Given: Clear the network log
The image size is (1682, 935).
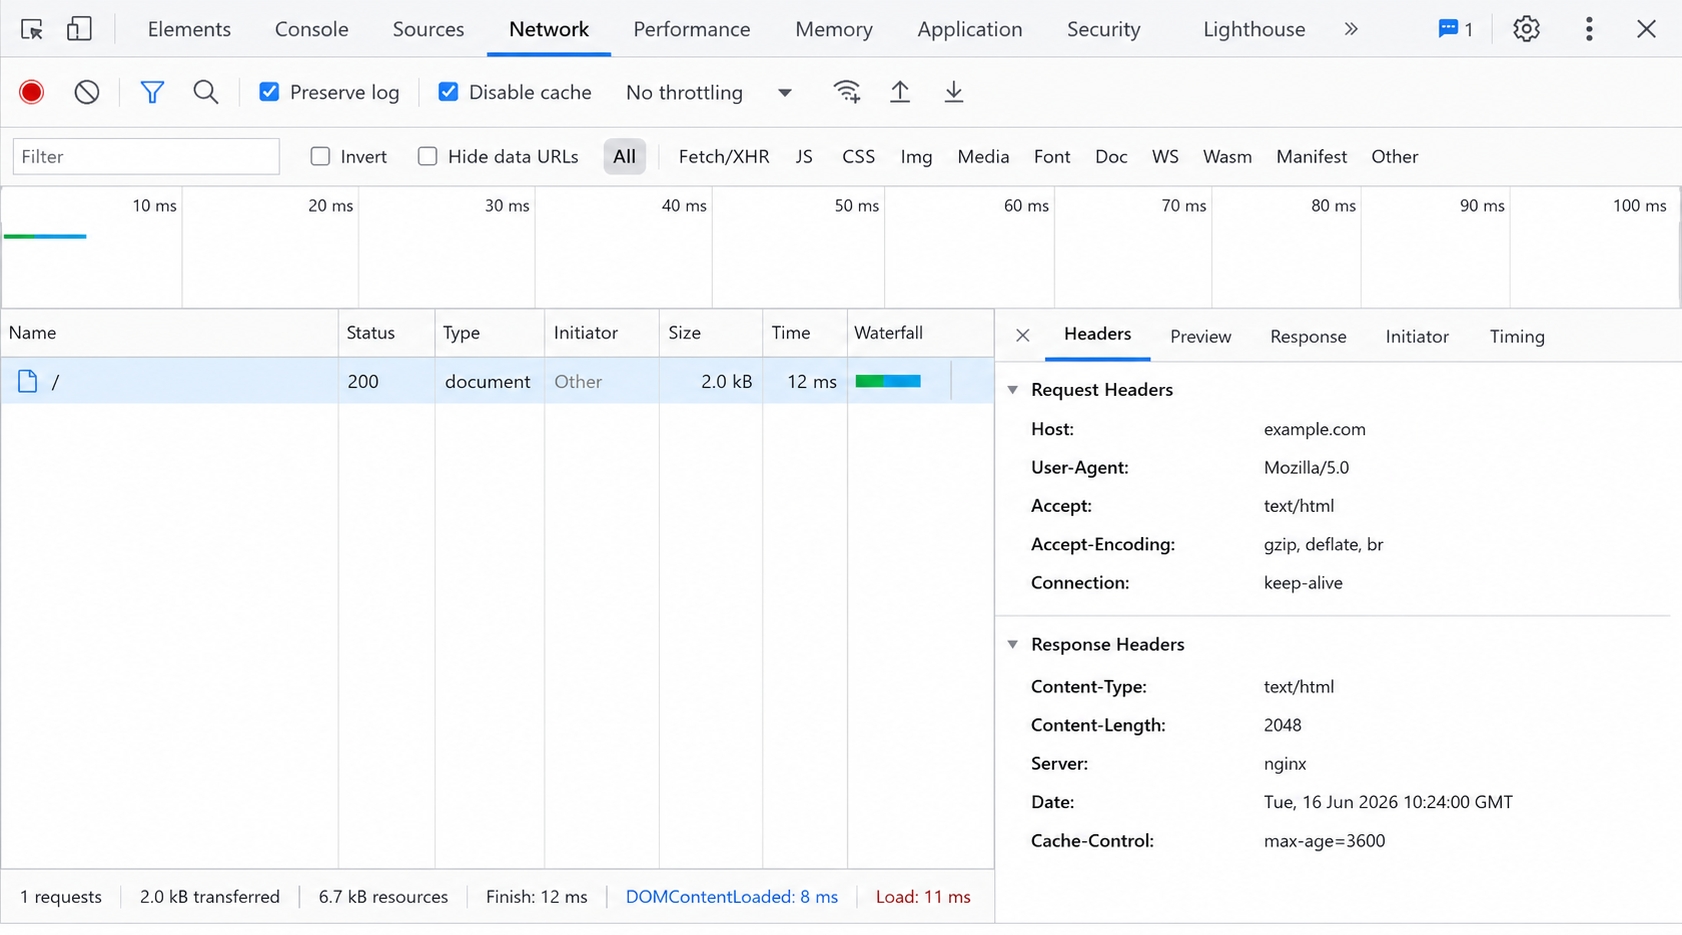Looking at the screenshot, I should point(87,92).
